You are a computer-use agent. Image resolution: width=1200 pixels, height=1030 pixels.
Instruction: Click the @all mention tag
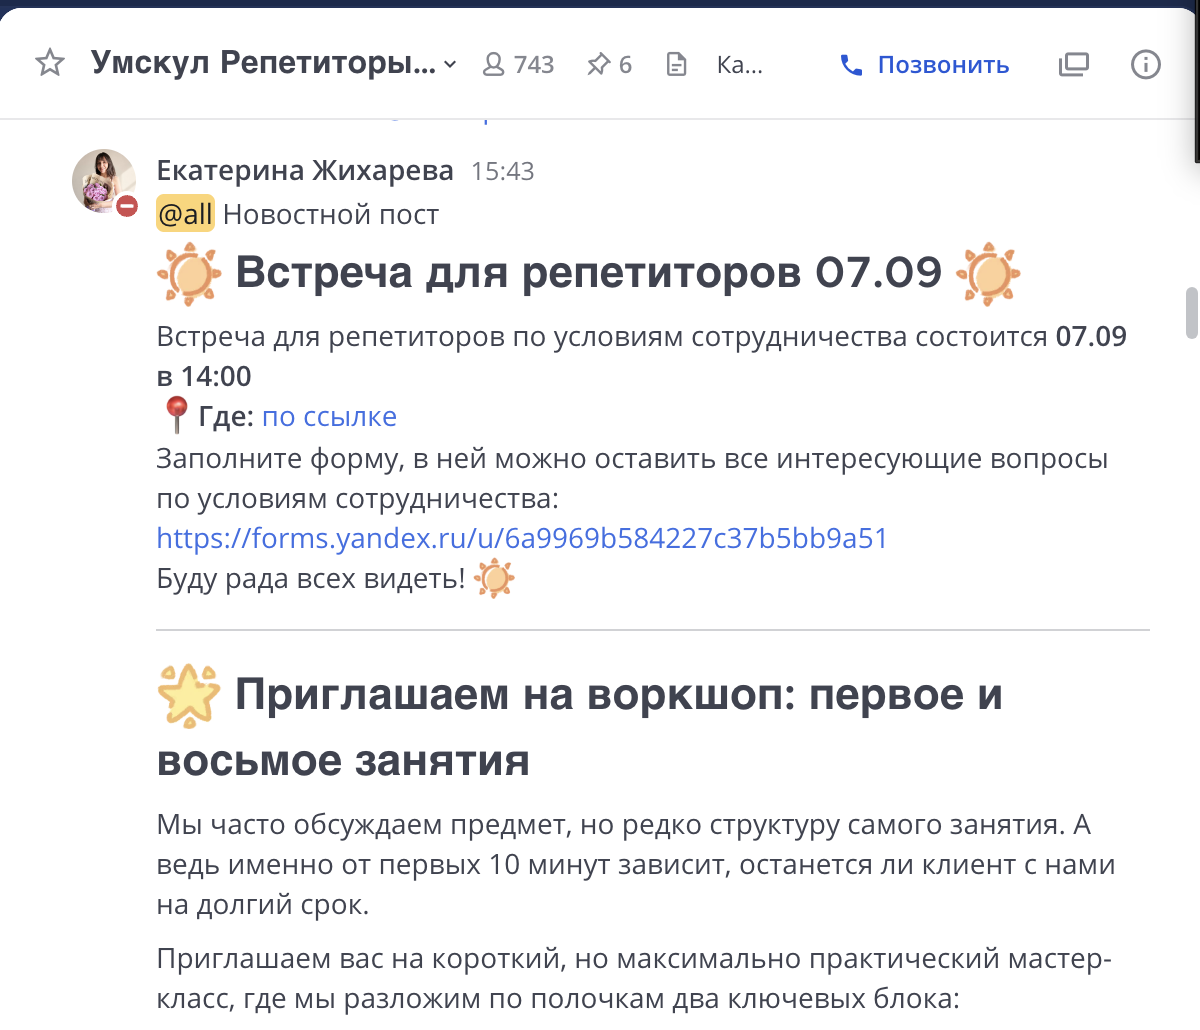(185, 214)
